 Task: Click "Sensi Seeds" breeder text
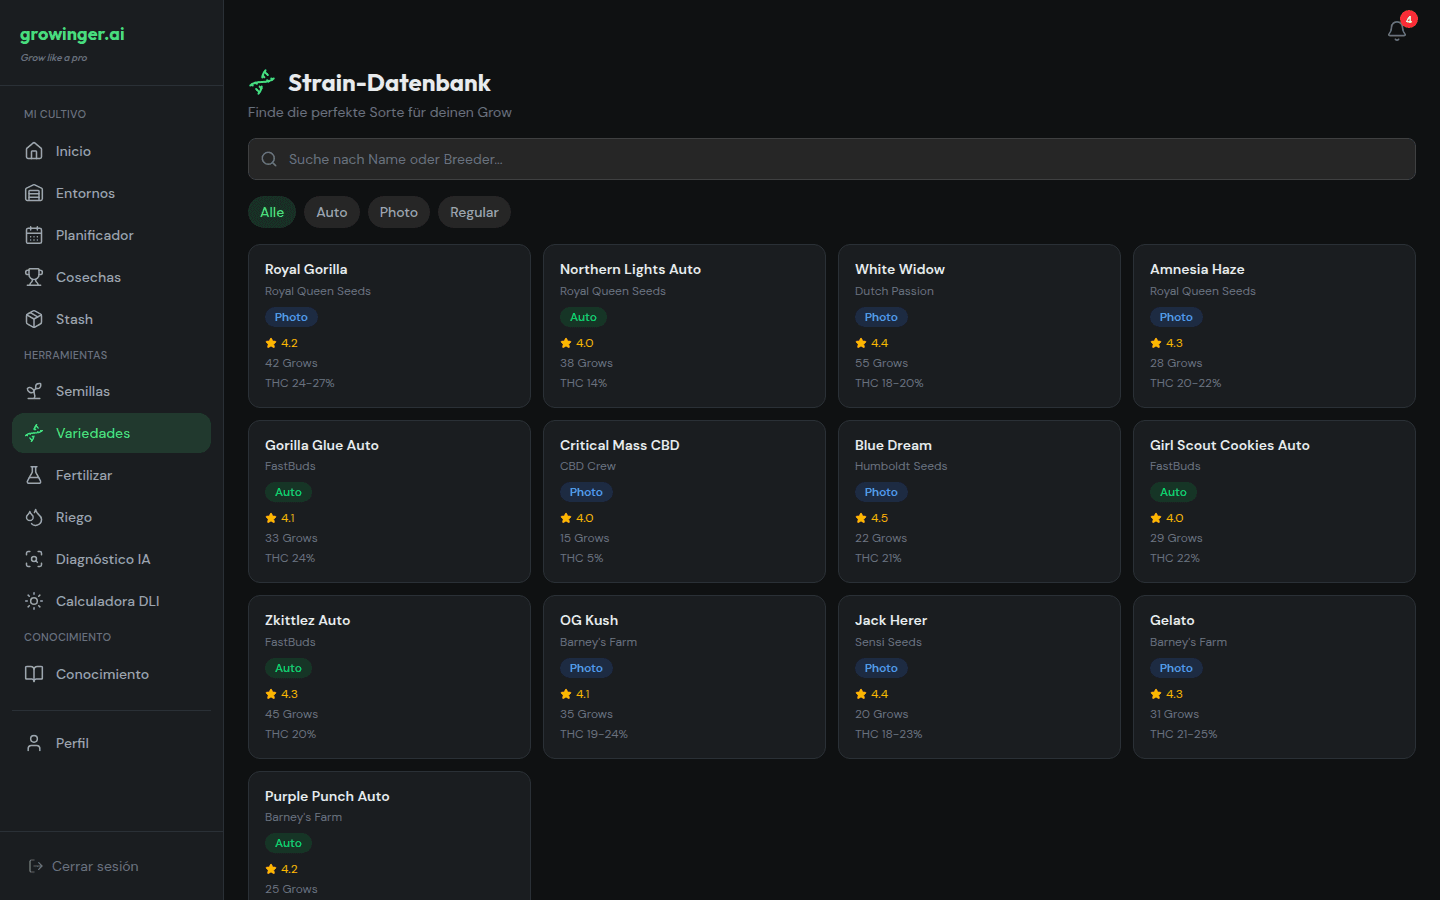tap(888, 642)
